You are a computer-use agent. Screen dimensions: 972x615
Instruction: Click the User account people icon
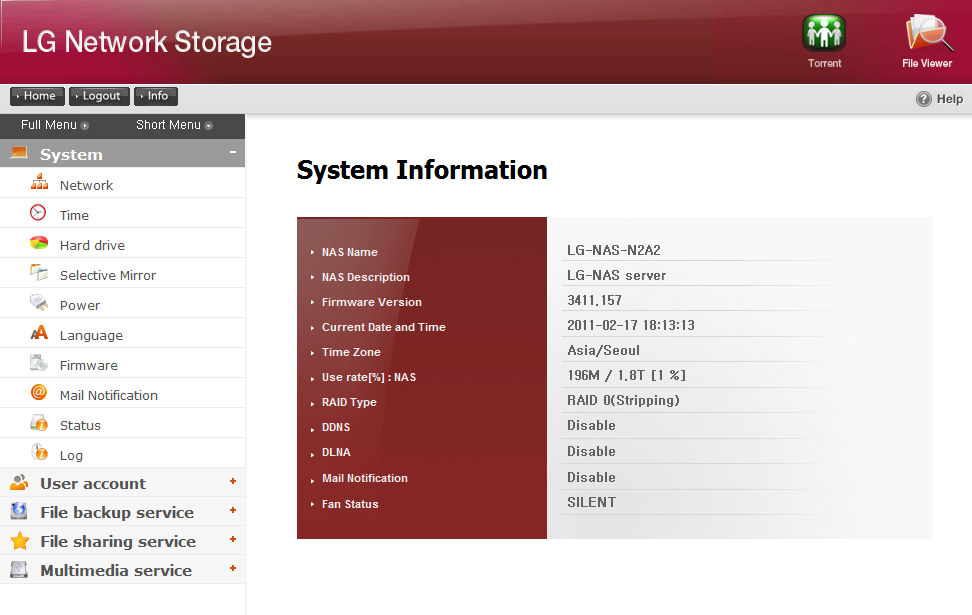19,482
